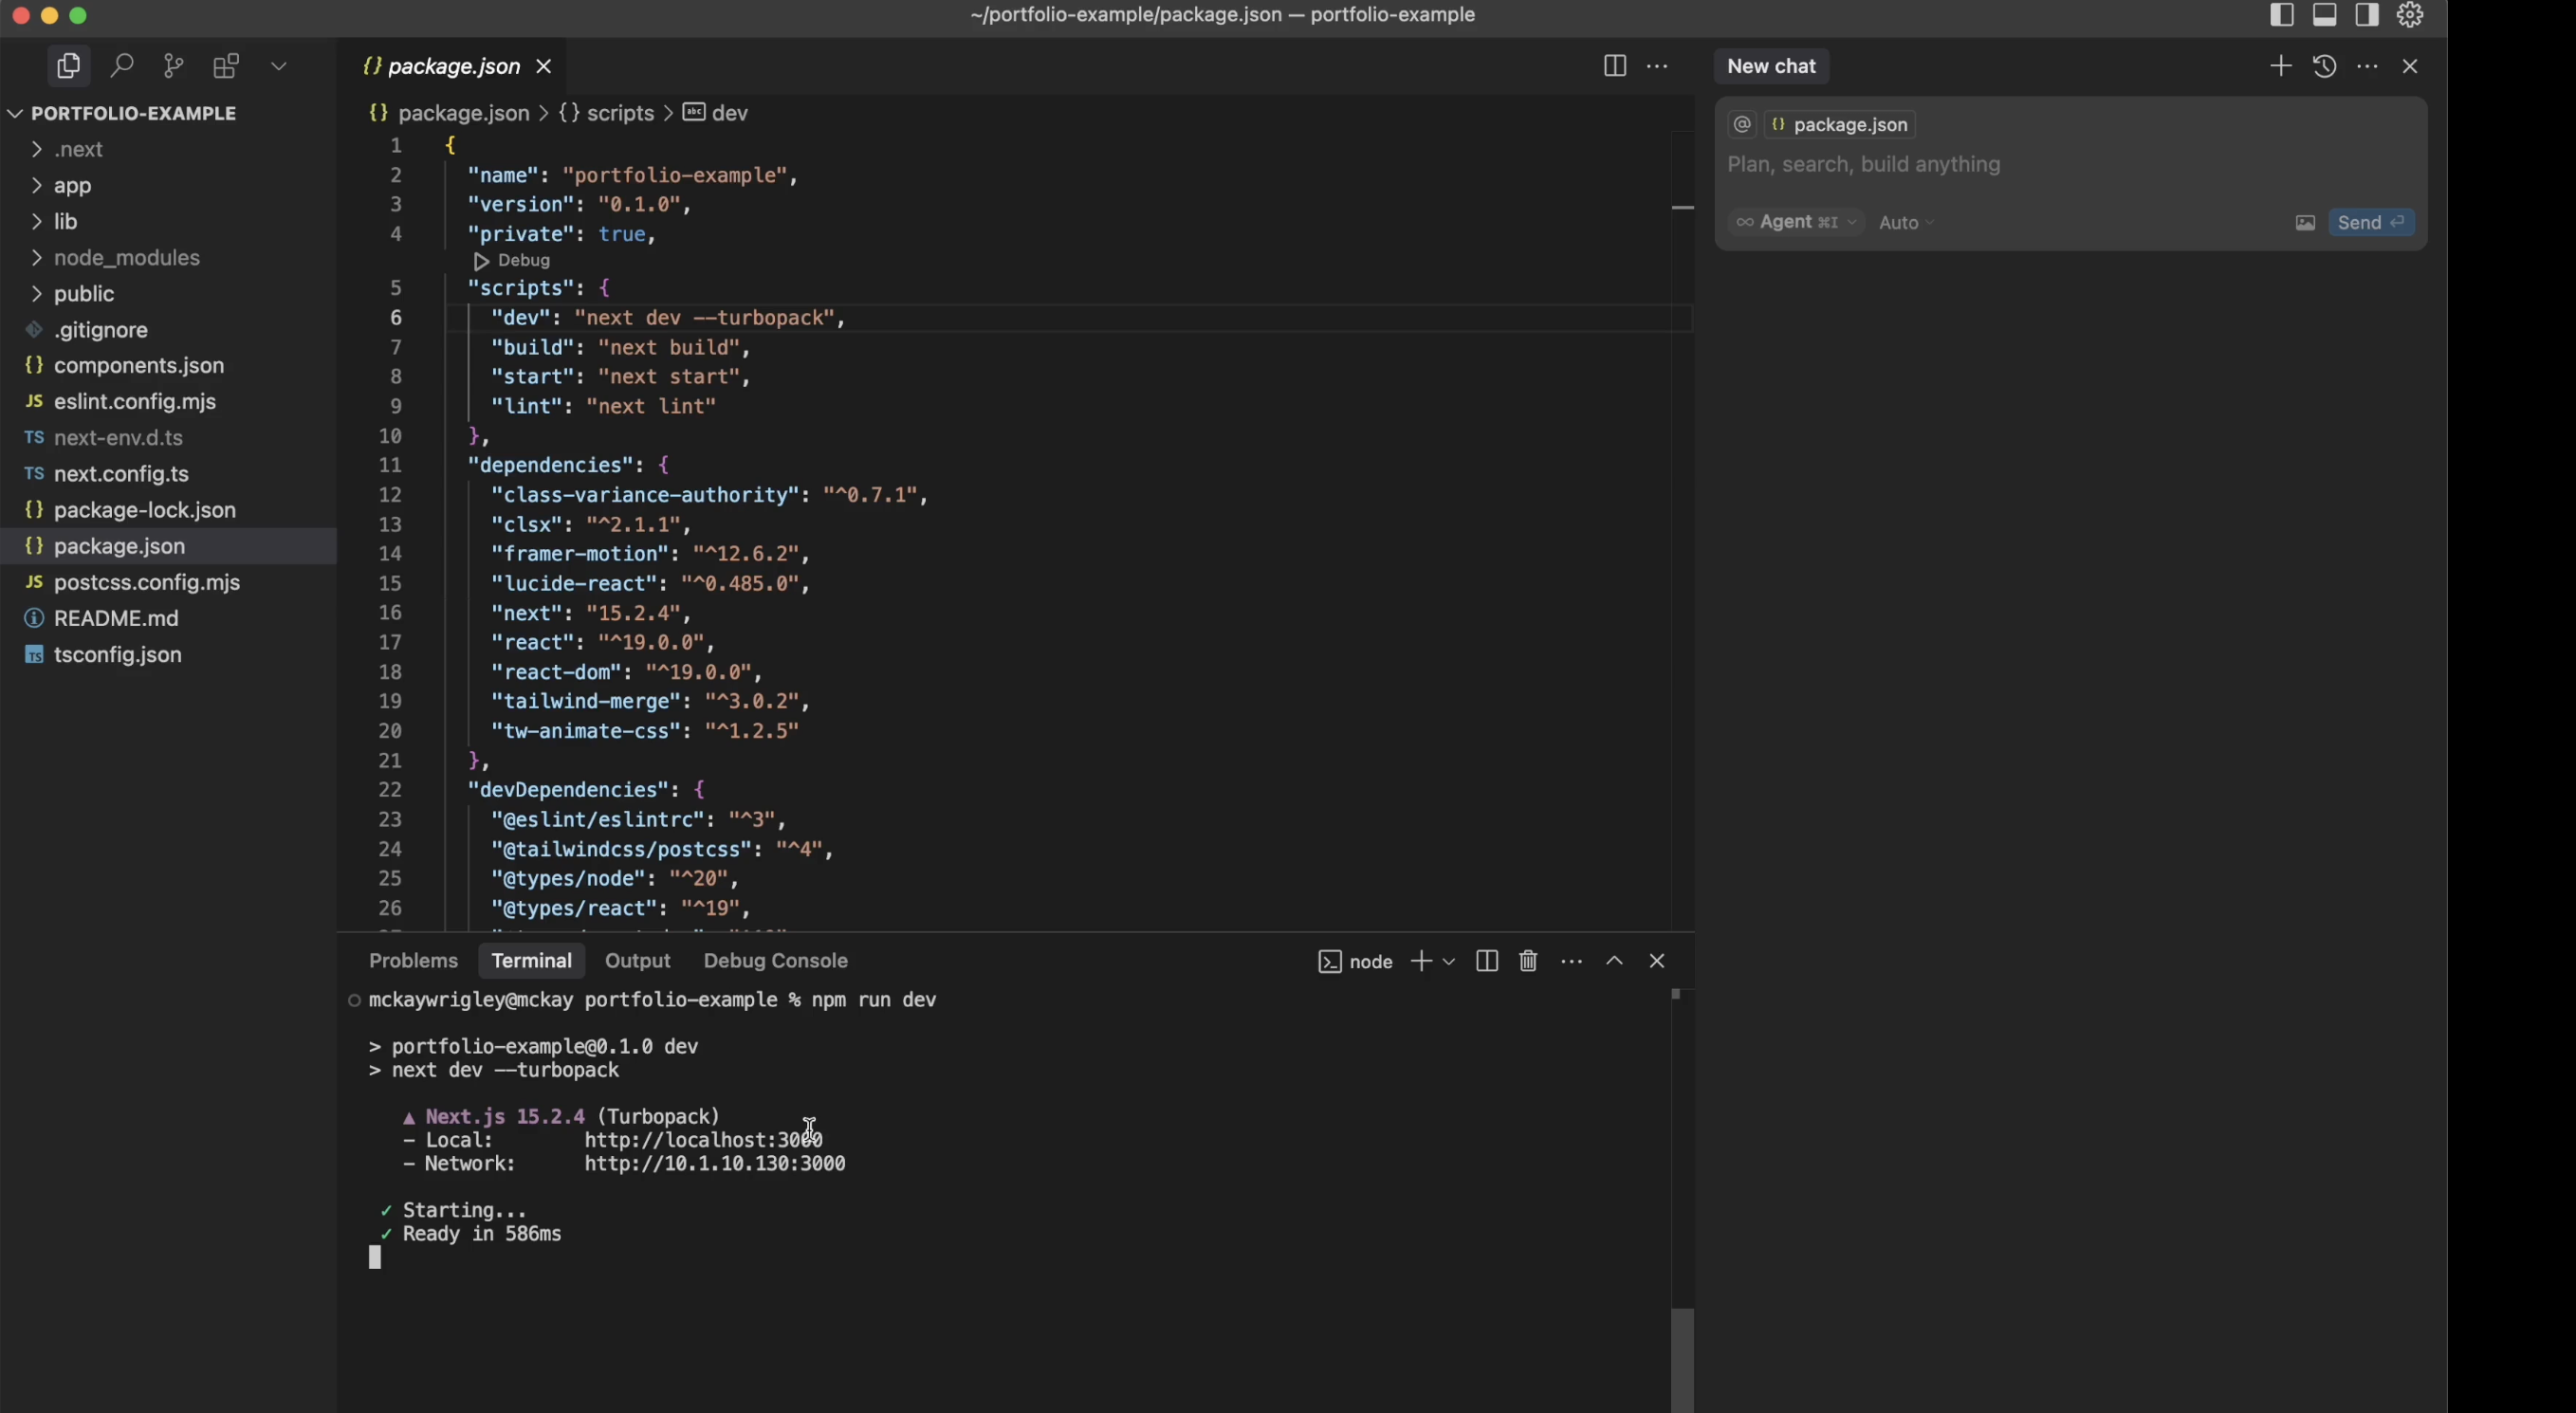Close the terminal panel

pos(1657,961)
